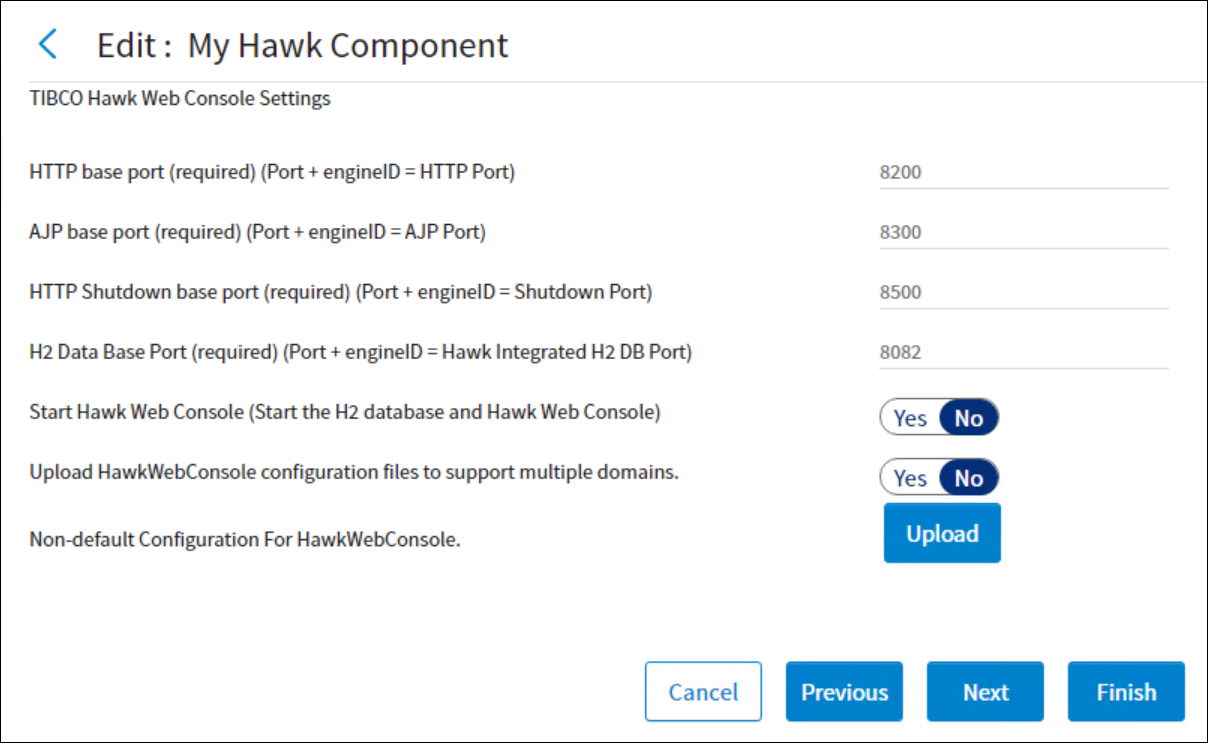Click the HTTP base port field showing 8200
This screenshot has width=1208, height=743.
(1022, 172)
